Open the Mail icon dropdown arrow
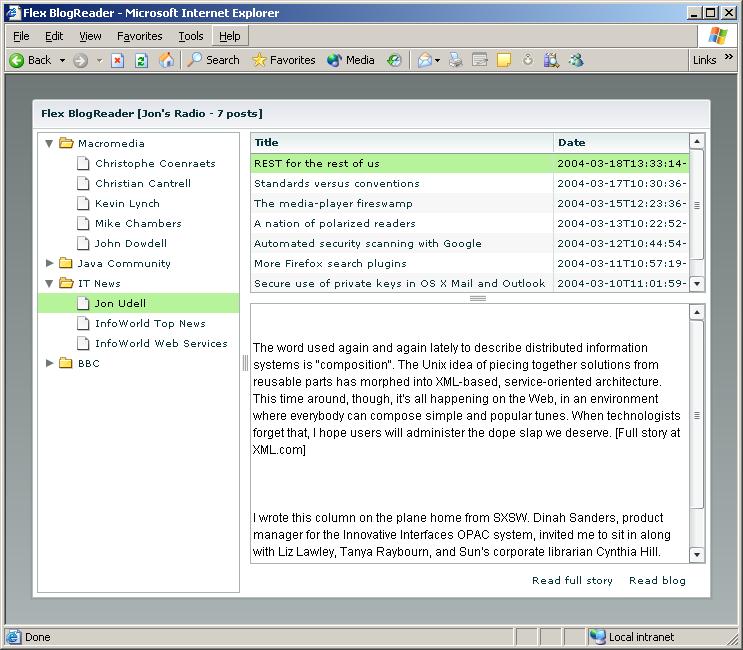Image resolution: width=743 pixels, height=650 pixels. [437, 60]
